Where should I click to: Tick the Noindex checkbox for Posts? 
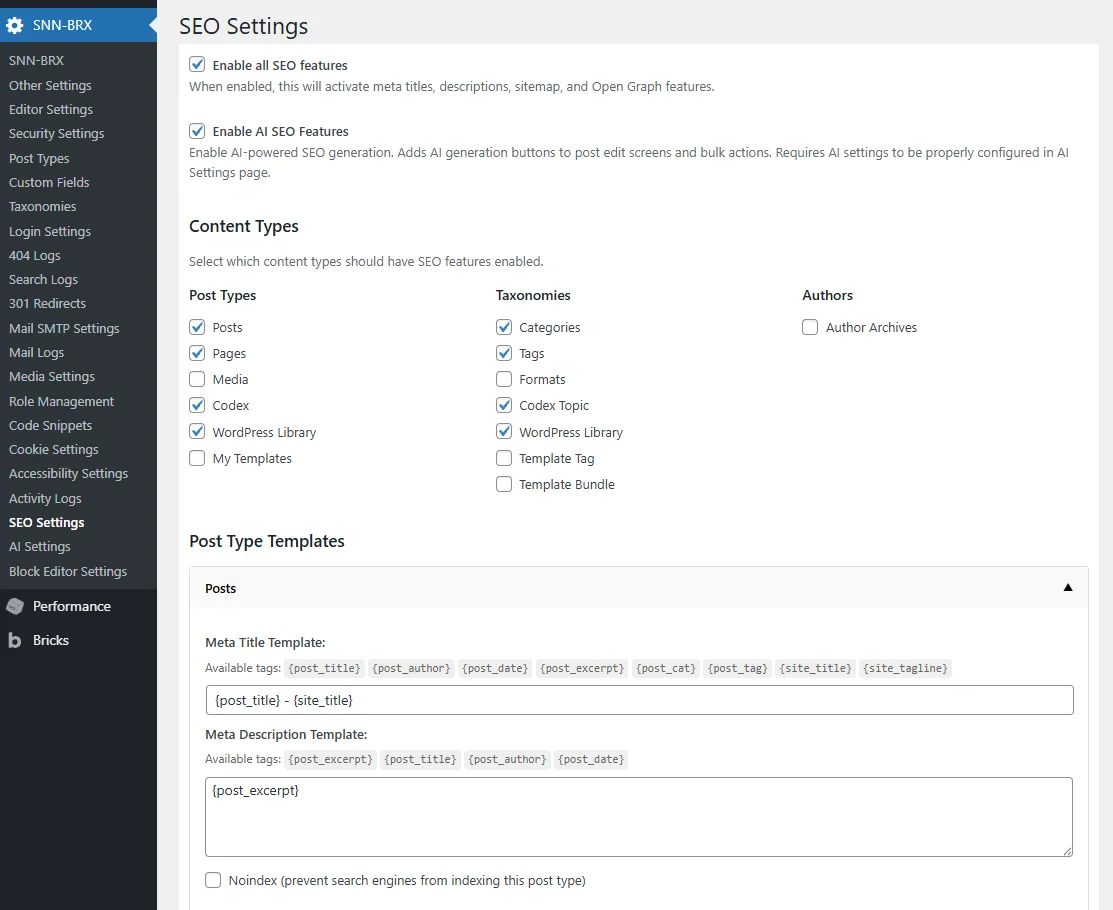pyautogui.click(x=213, y=880)
